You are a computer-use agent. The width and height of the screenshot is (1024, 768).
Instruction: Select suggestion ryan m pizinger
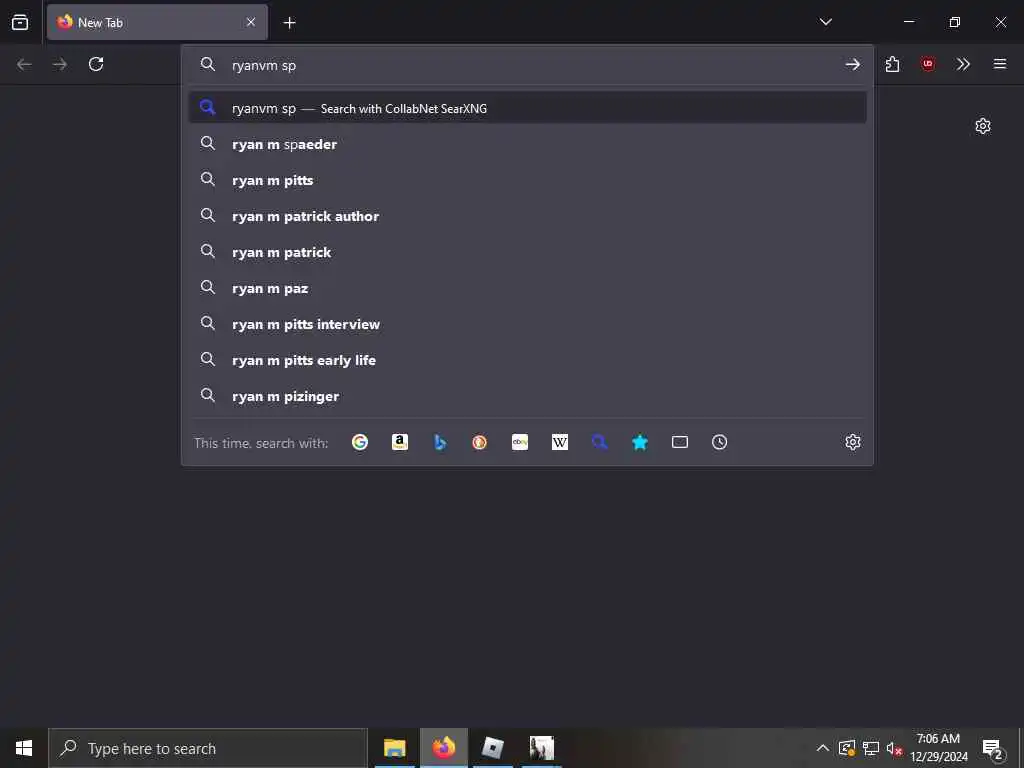click(528, 396)
